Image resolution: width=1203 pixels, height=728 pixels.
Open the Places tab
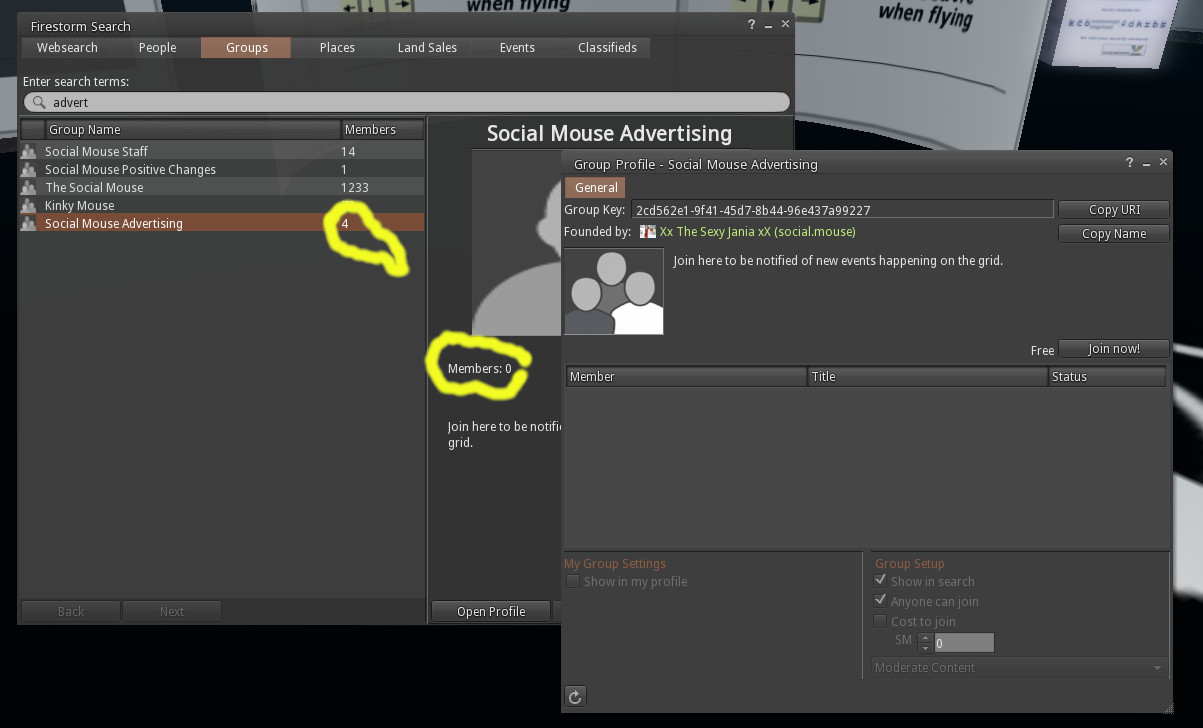pyautogui.click(x=337, y=47)
